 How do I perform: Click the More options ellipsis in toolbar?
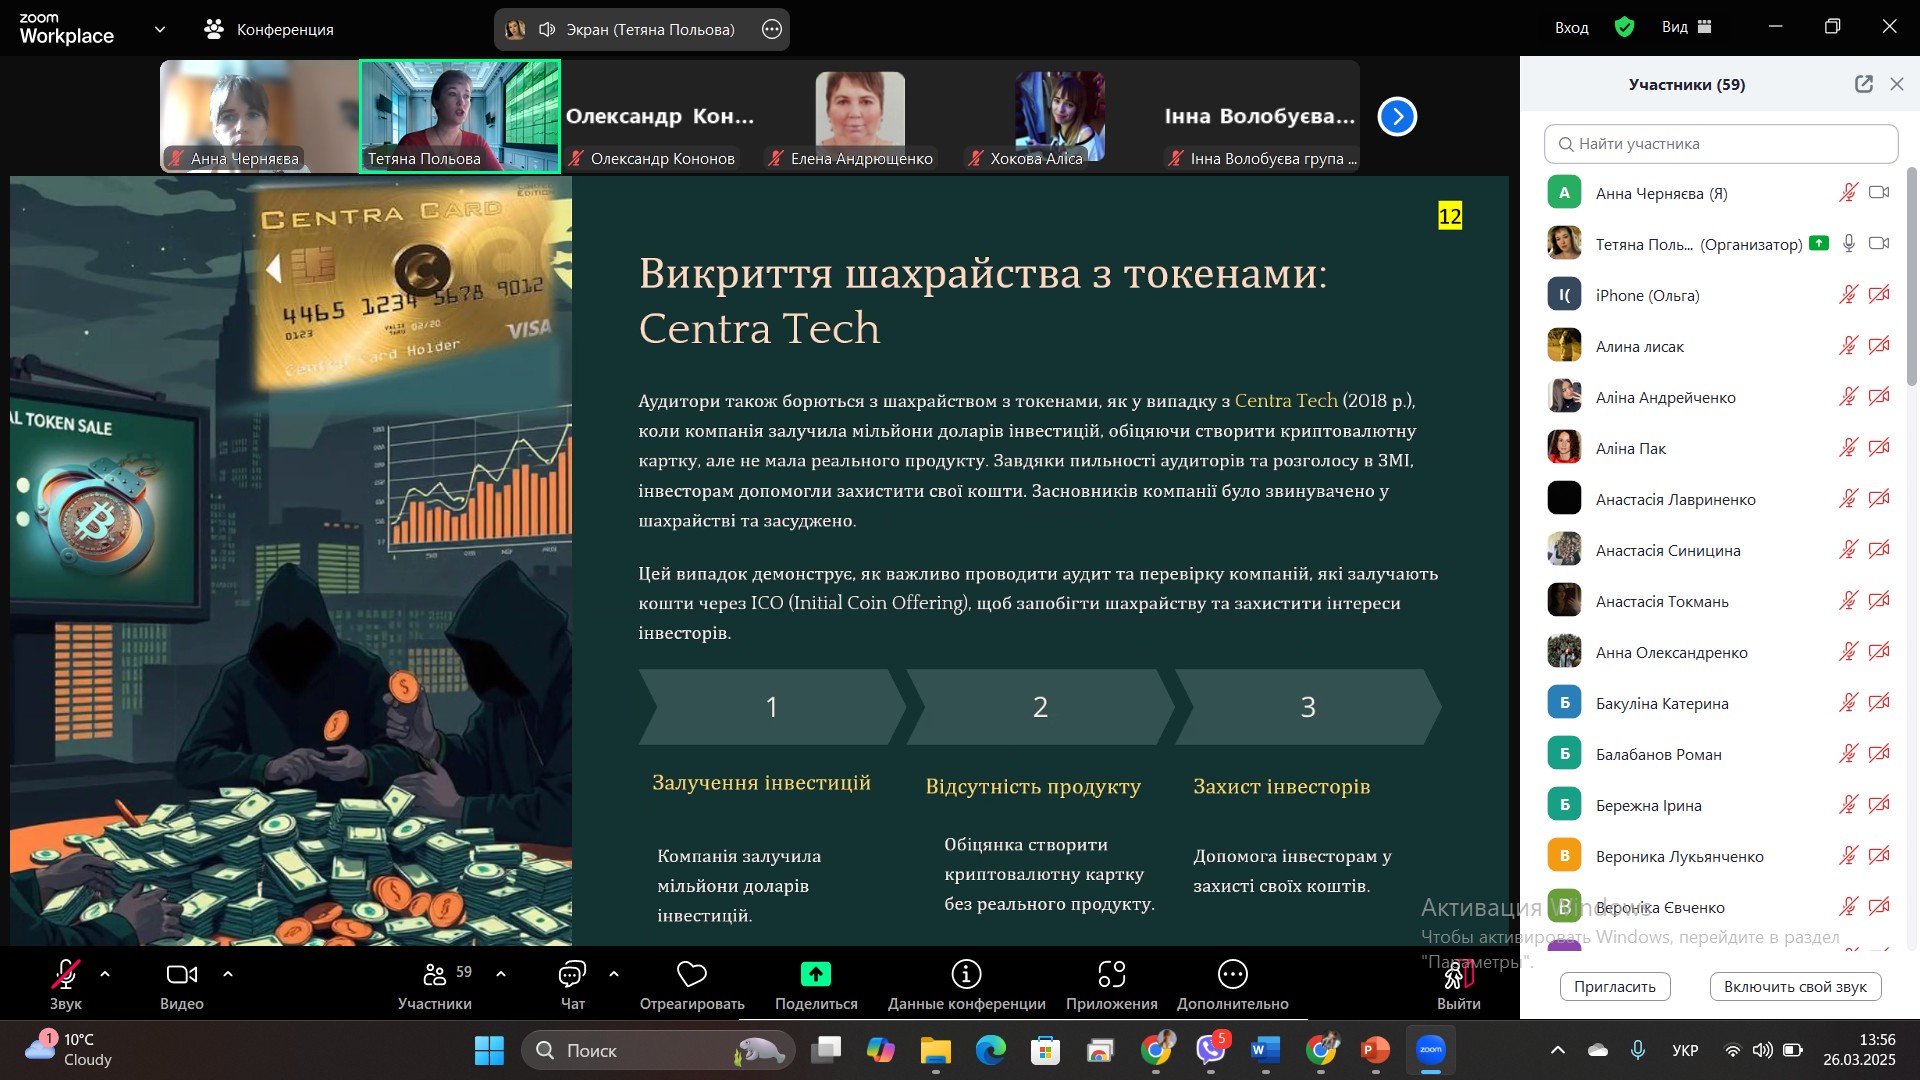[x=1232, y=974]
